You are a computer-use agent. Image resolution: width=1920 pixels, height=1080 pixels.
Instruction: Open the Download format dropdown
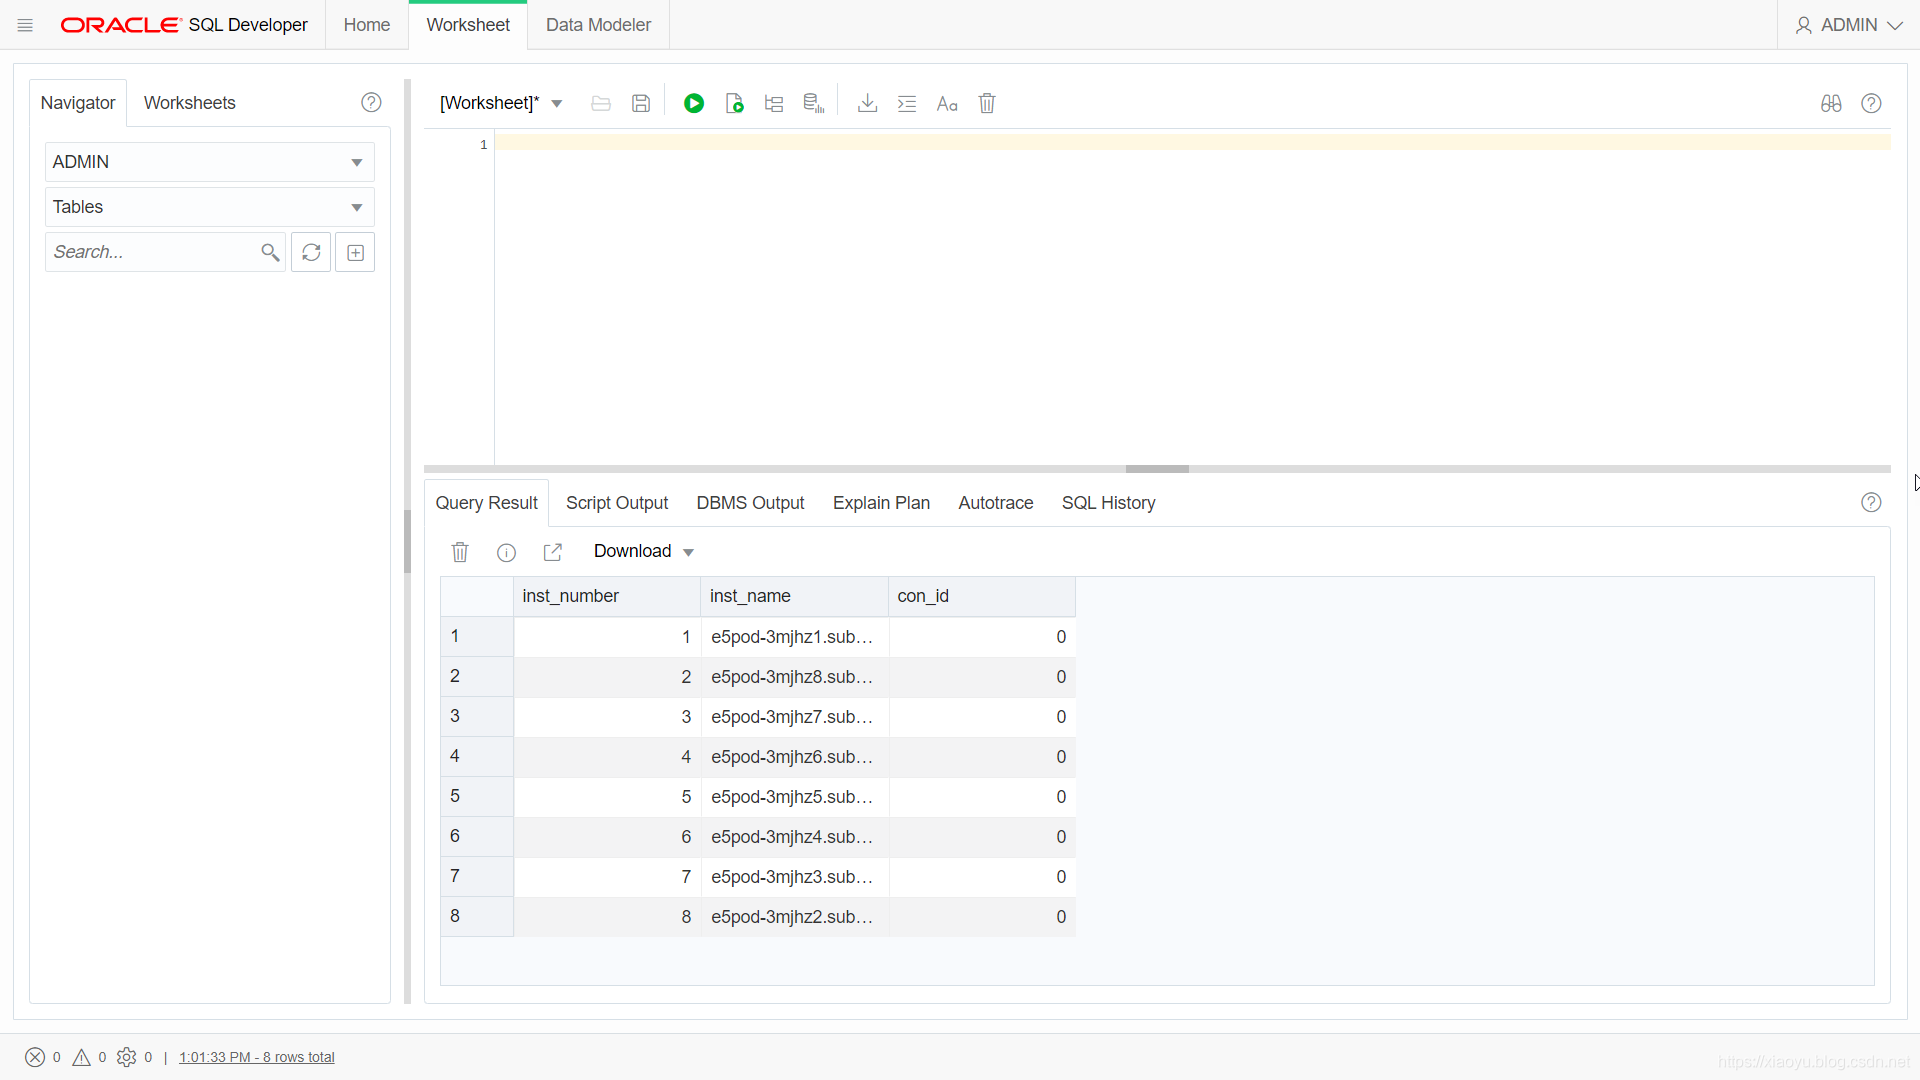click(x=687, y=551)
